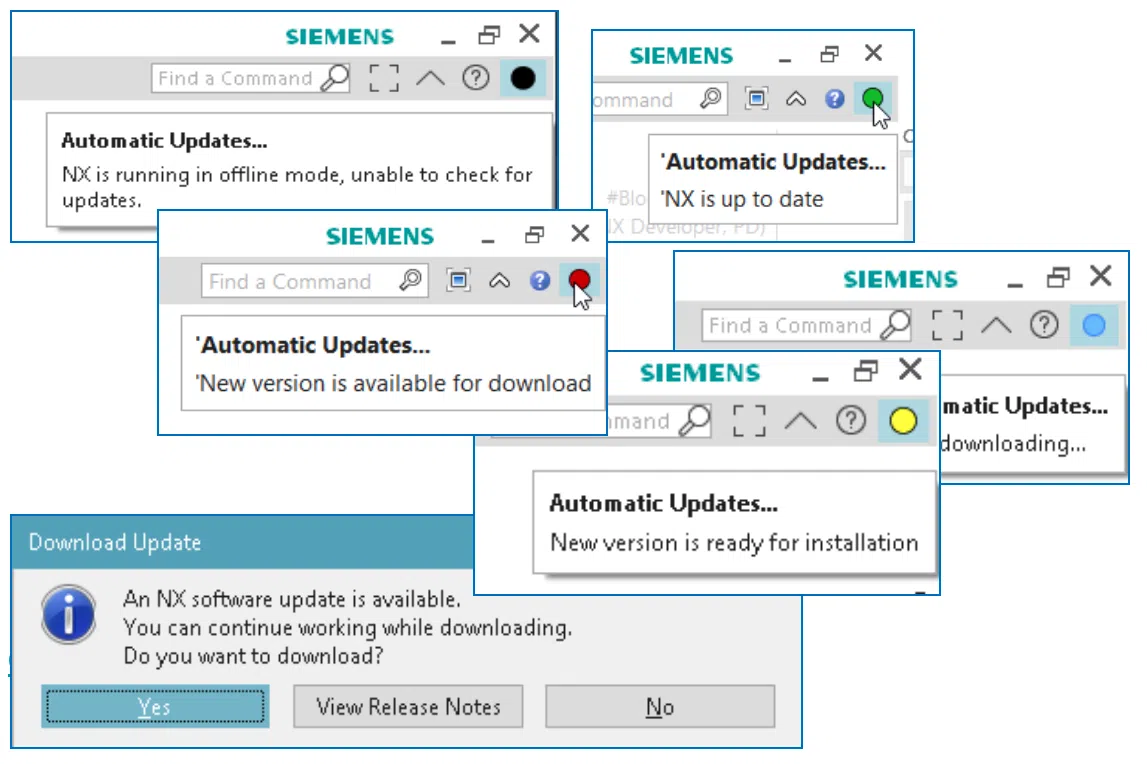Viewport: 1147px width, 764px height.
Task: Open help in the yellow-indicator window
Action: [x=851, y=420]
